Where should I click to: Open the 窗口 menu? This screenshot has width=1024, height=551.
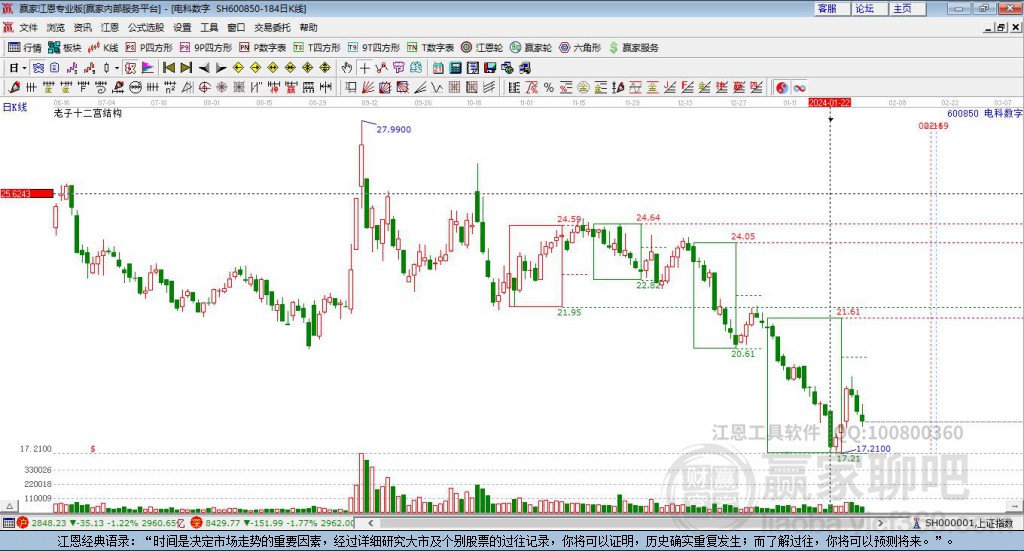point(236,27)
